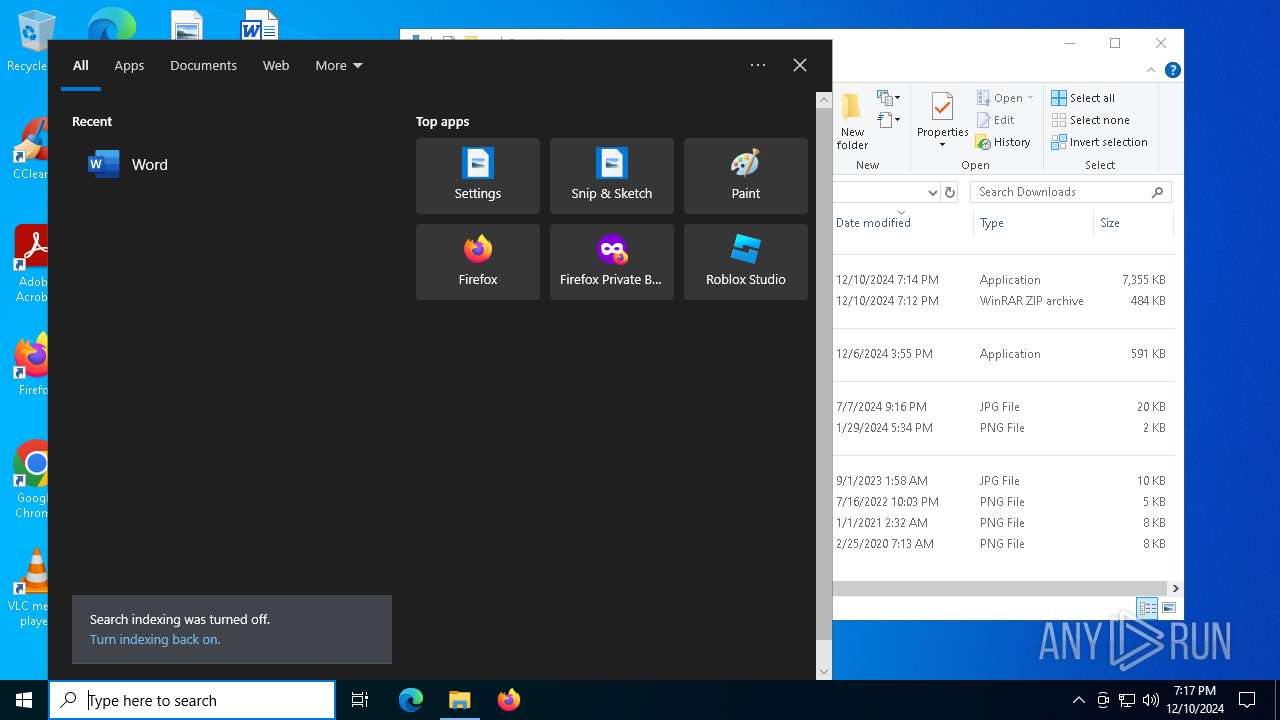Viewport: 1280px width, 720px height.
Task: Switch Explorer to large icons view
Action: pyautogui.click(x=1169, y=608)
